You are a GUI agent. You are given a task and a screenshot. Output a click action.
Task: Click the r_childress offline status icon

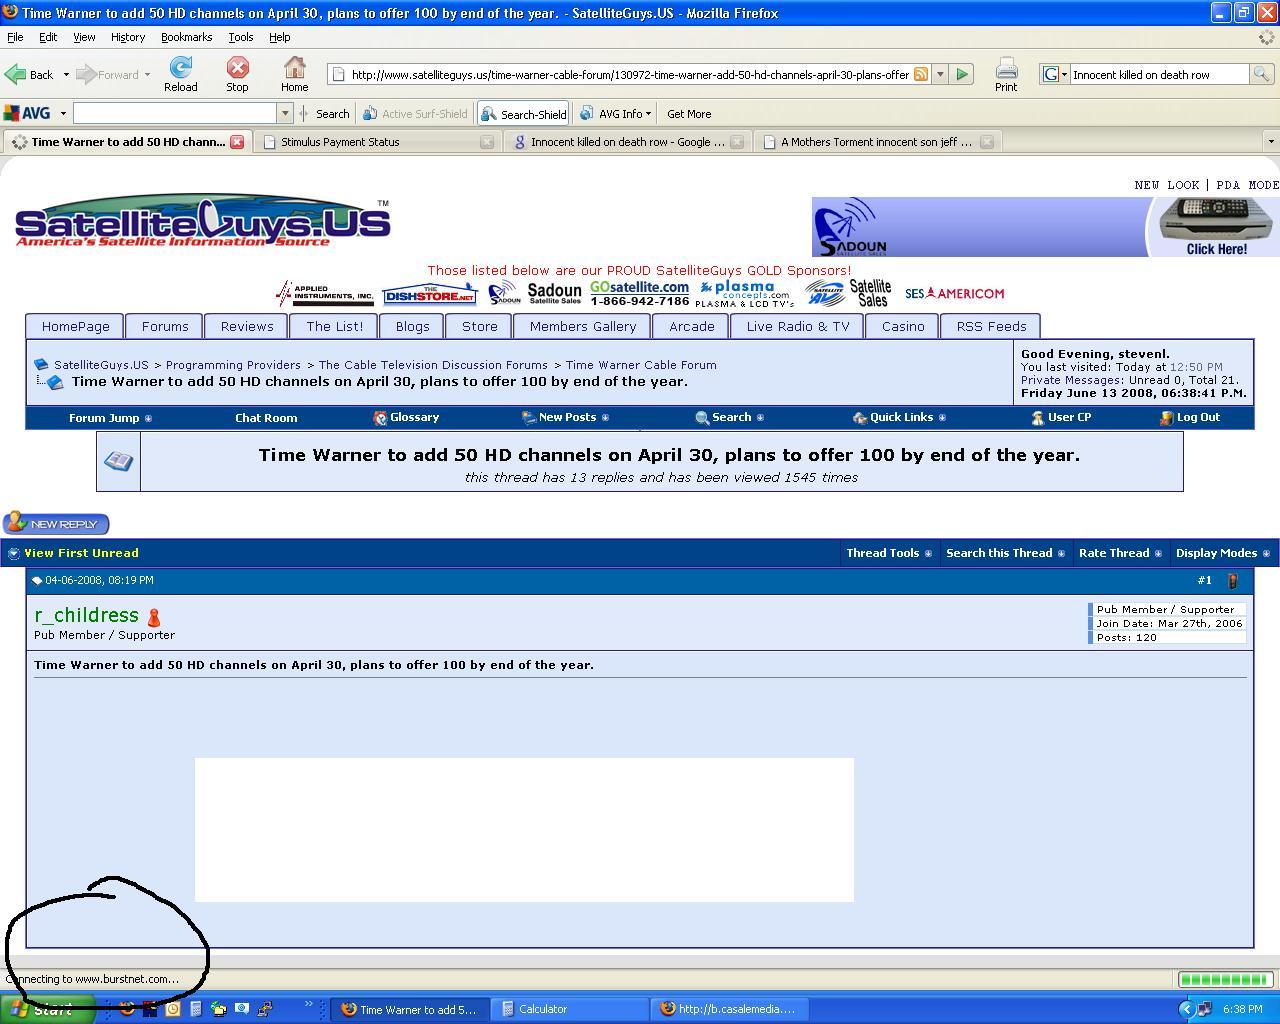[153, 617]
